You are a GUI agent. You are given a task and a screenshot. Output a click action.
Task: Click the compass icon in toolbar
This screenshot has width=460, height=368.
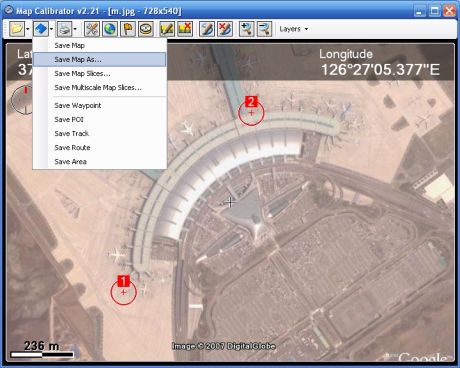coord(146,29)
